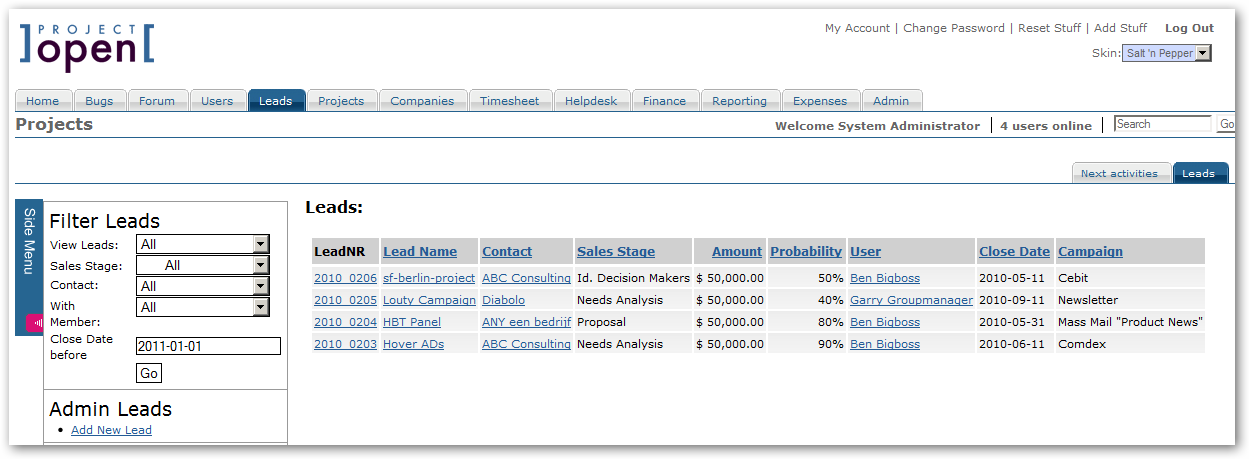Open the Sales Stage dropdown
1249x459 pixels.
[x=203, y=265]
